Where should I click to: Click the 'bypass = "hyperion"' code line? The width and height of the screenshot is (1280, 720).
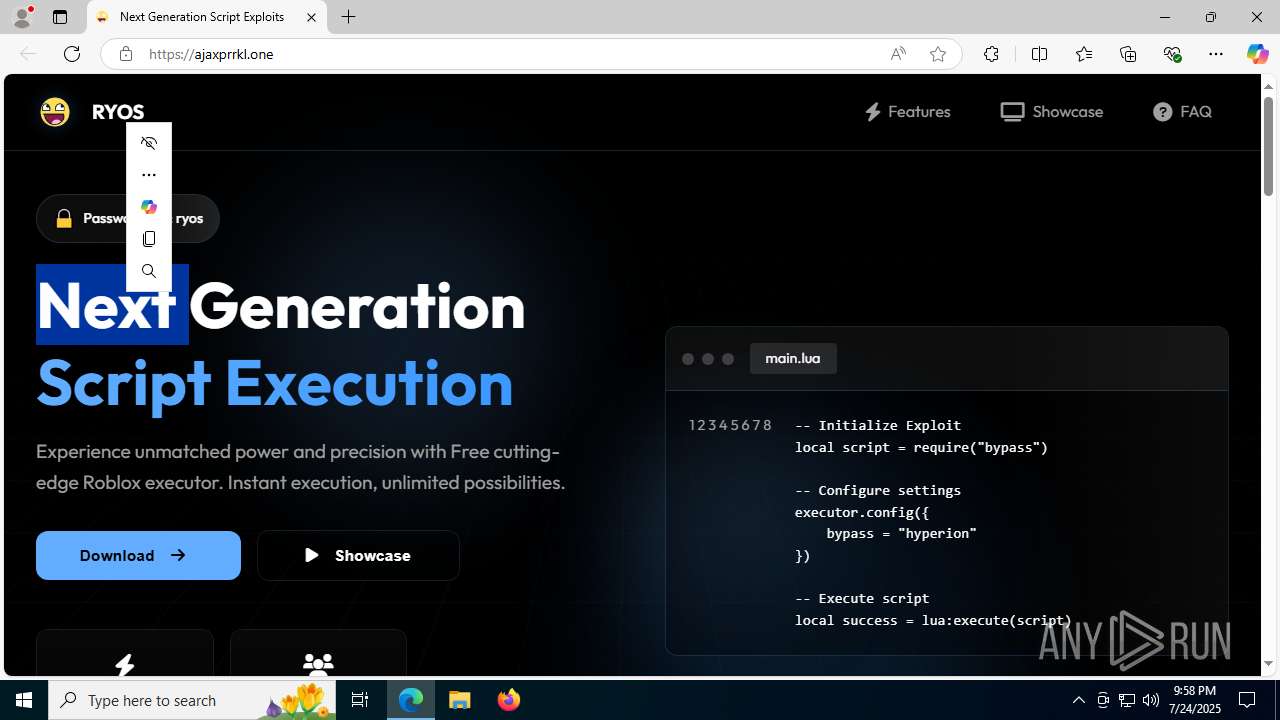point(901,533)
